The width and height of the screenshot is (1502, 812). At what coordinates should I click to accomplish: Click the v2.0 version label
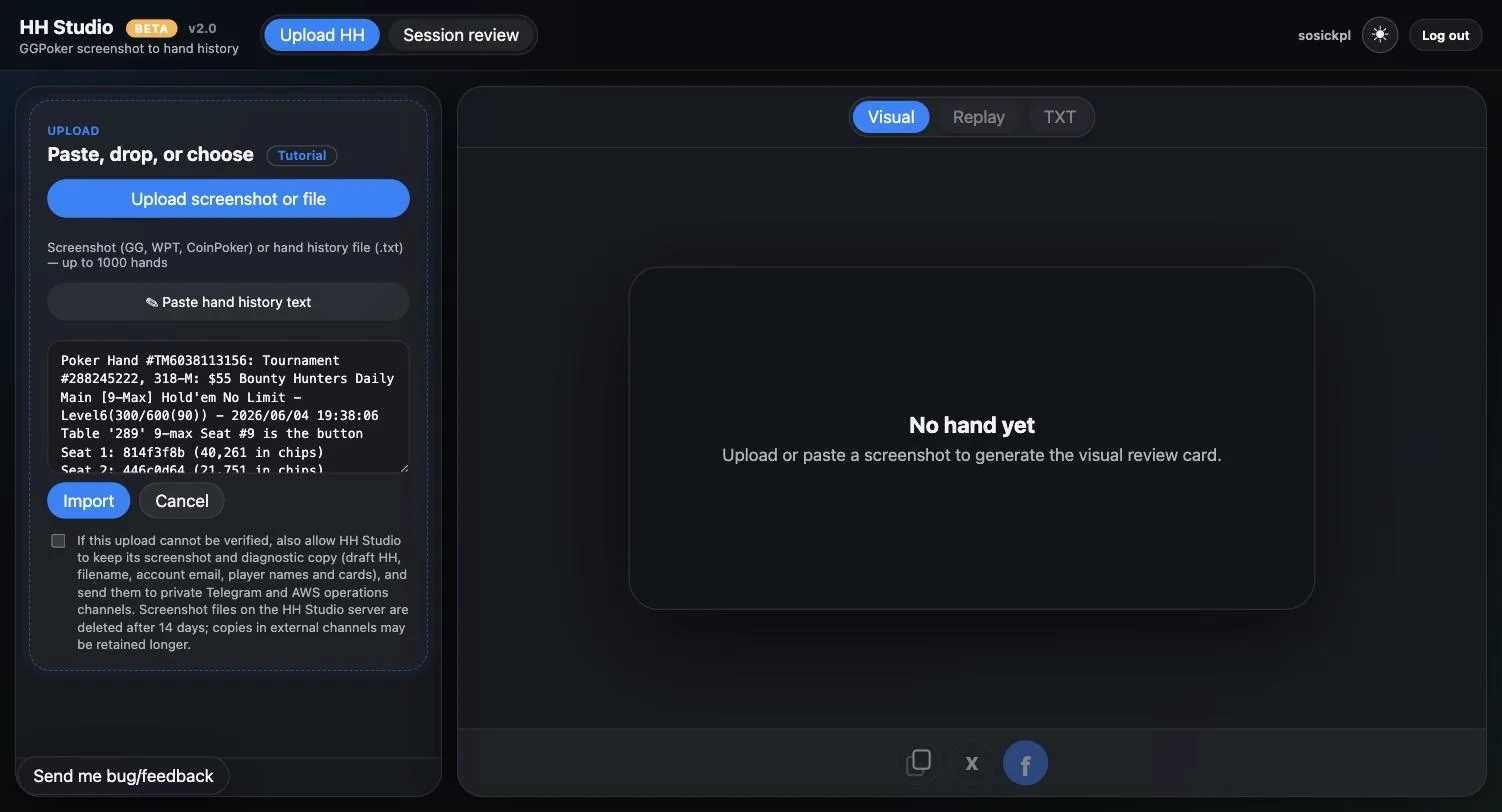tap(202, 28)
